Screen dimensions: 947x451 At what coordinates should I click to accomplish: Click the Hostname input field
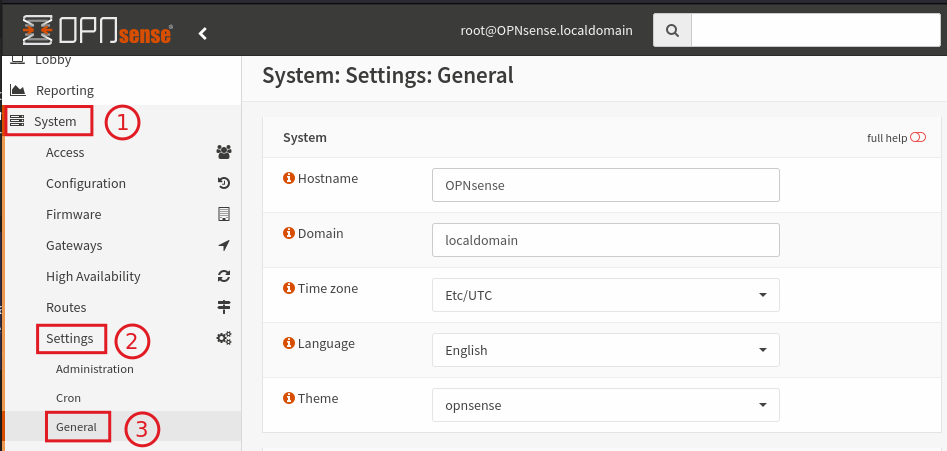[606, 185]
